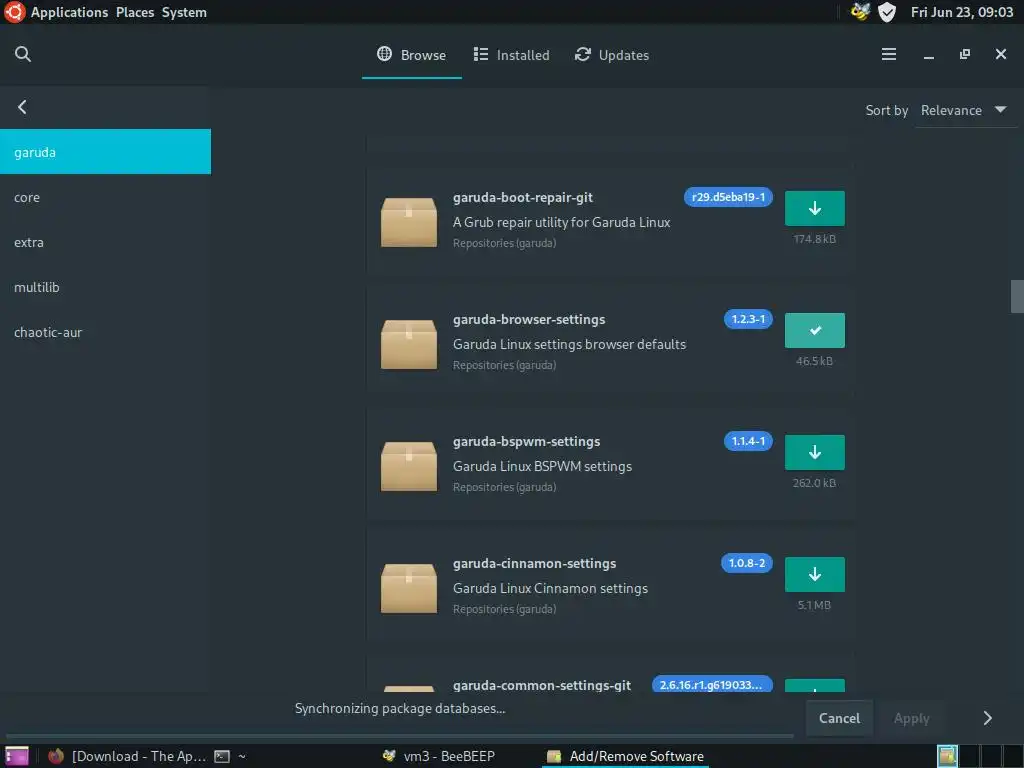Switch to the Browse tab
Screen dimensions: 1024x768
coord(411,55)
